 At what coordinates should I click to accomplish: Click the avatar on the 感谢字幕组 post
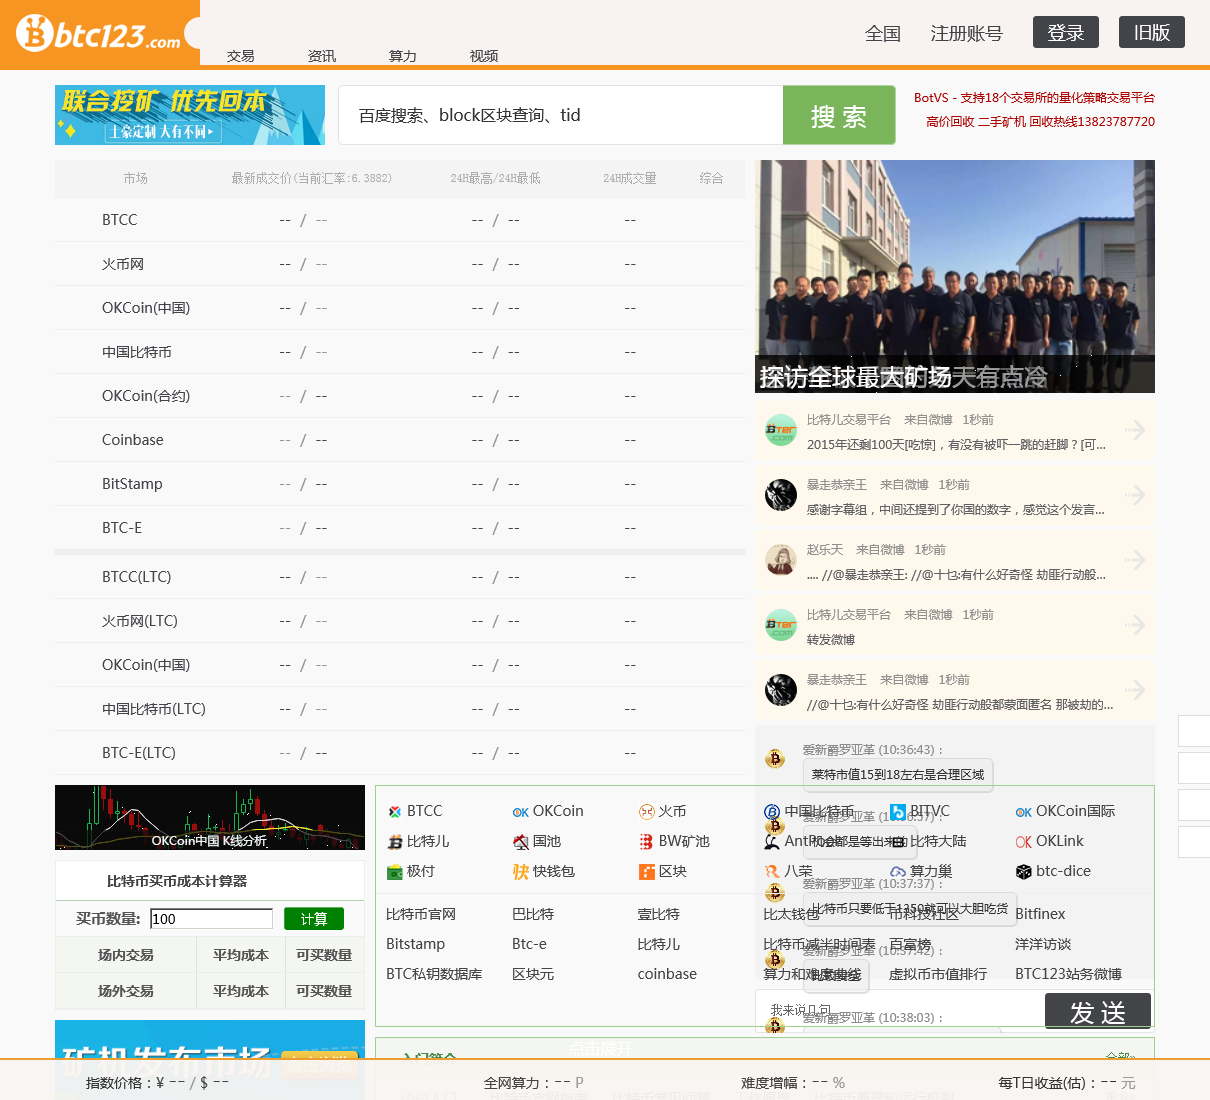pyautogui.click(x=781, y=495)
